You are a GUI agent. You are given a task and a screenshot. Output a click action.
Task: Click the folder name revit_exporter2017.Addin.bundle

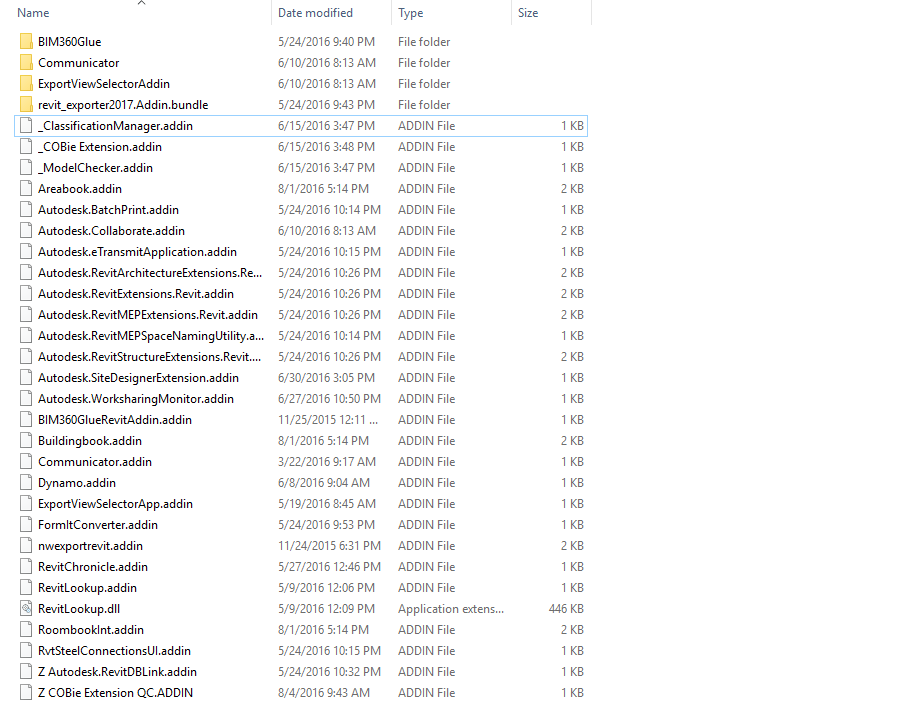click(x=123, y=105)
